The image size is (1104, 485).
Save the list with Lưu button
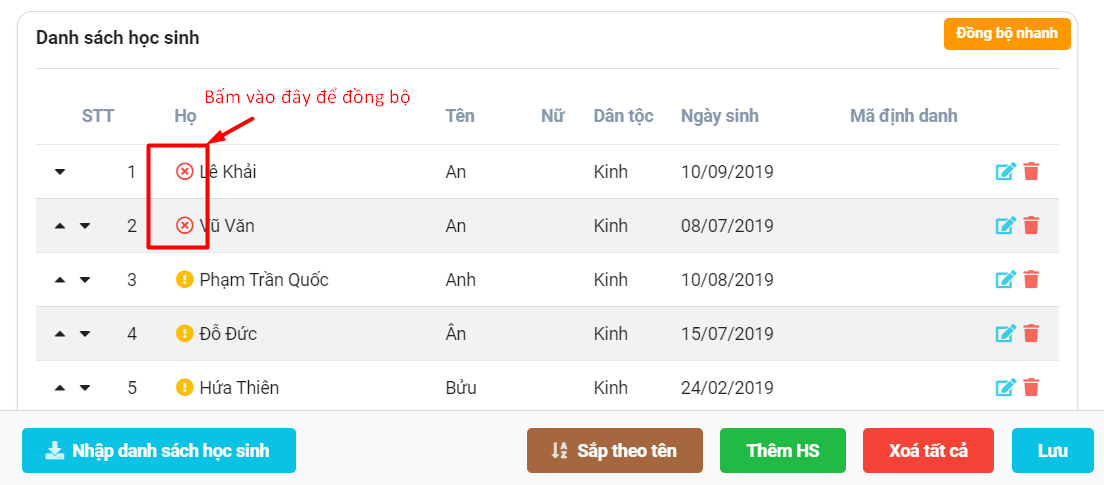(1052, 451)
